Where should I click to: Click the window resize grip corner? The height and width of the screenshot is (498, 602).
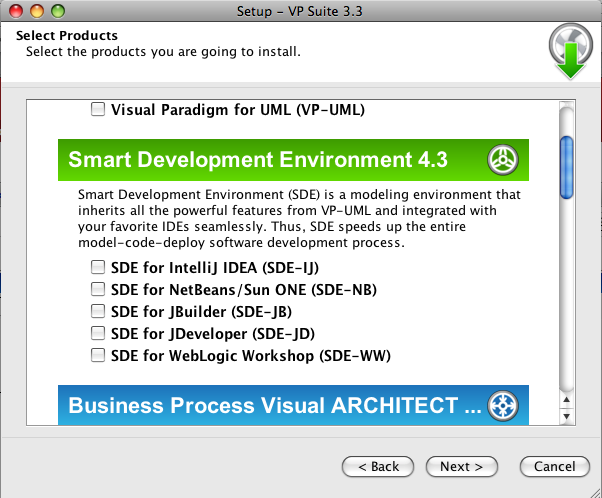(x=596, y=493)
